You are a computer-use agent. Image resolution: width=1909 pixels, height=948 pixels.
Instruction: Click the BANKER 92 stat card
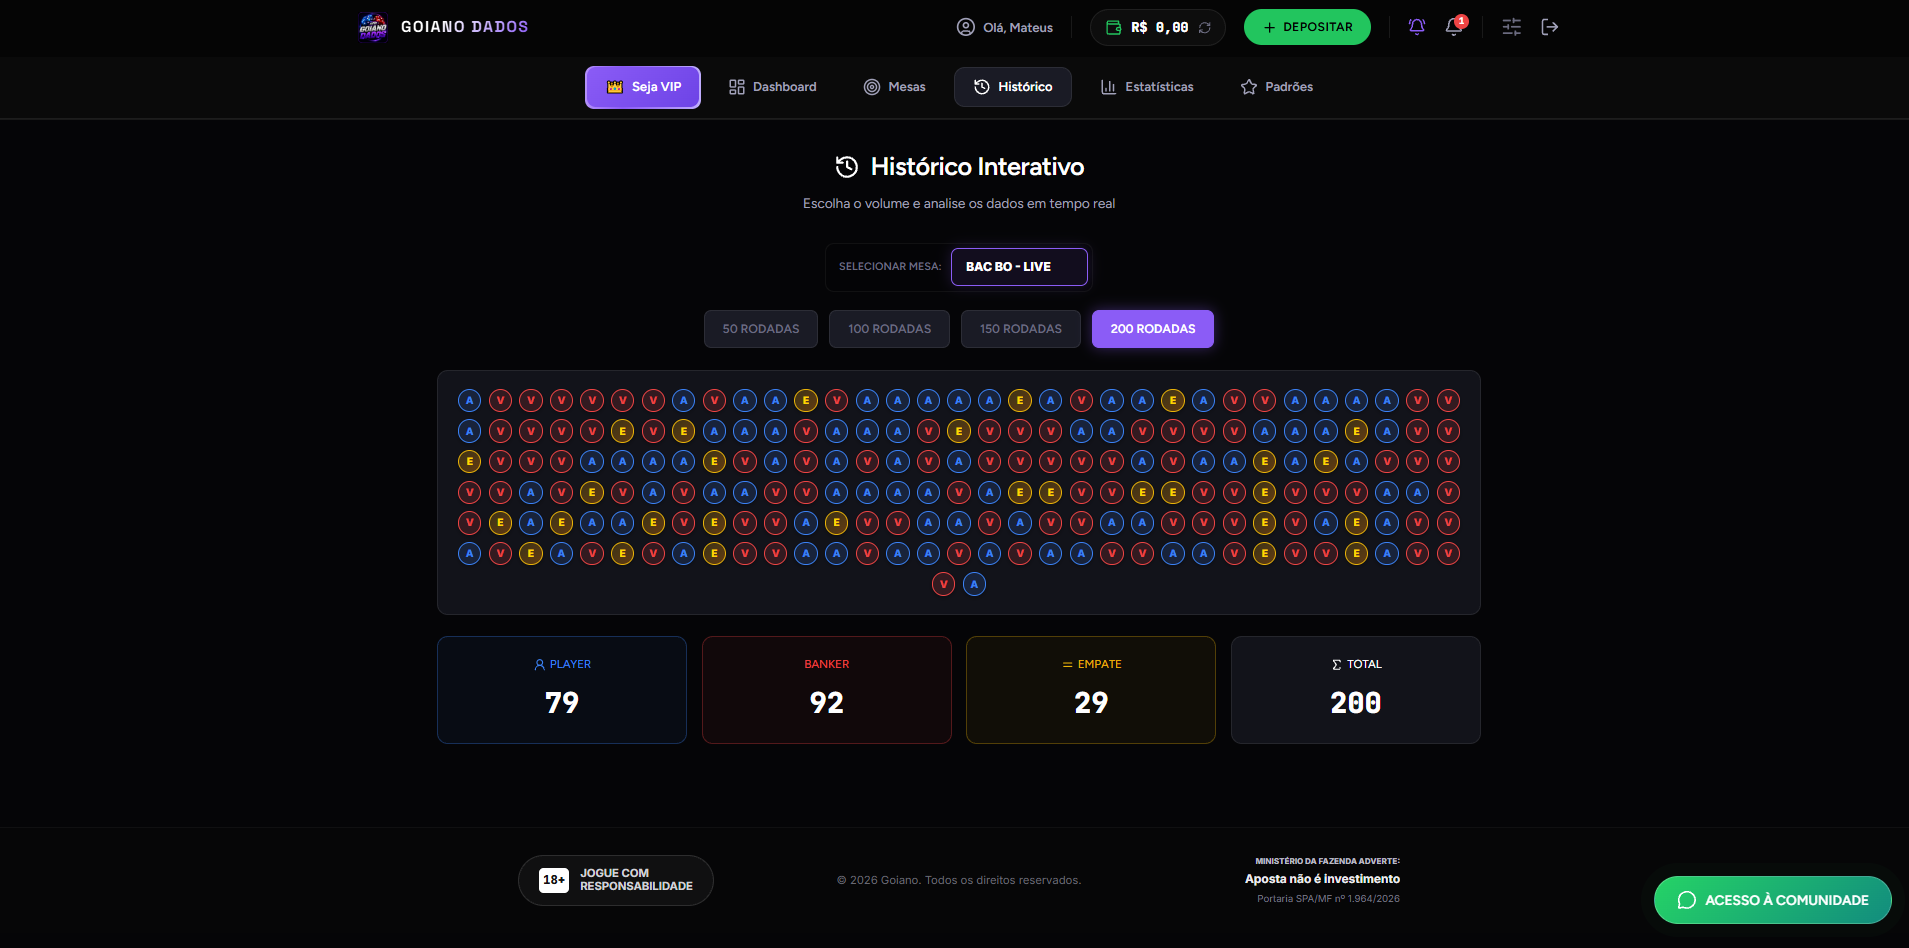pyautogui.click(x=827, y=690)
